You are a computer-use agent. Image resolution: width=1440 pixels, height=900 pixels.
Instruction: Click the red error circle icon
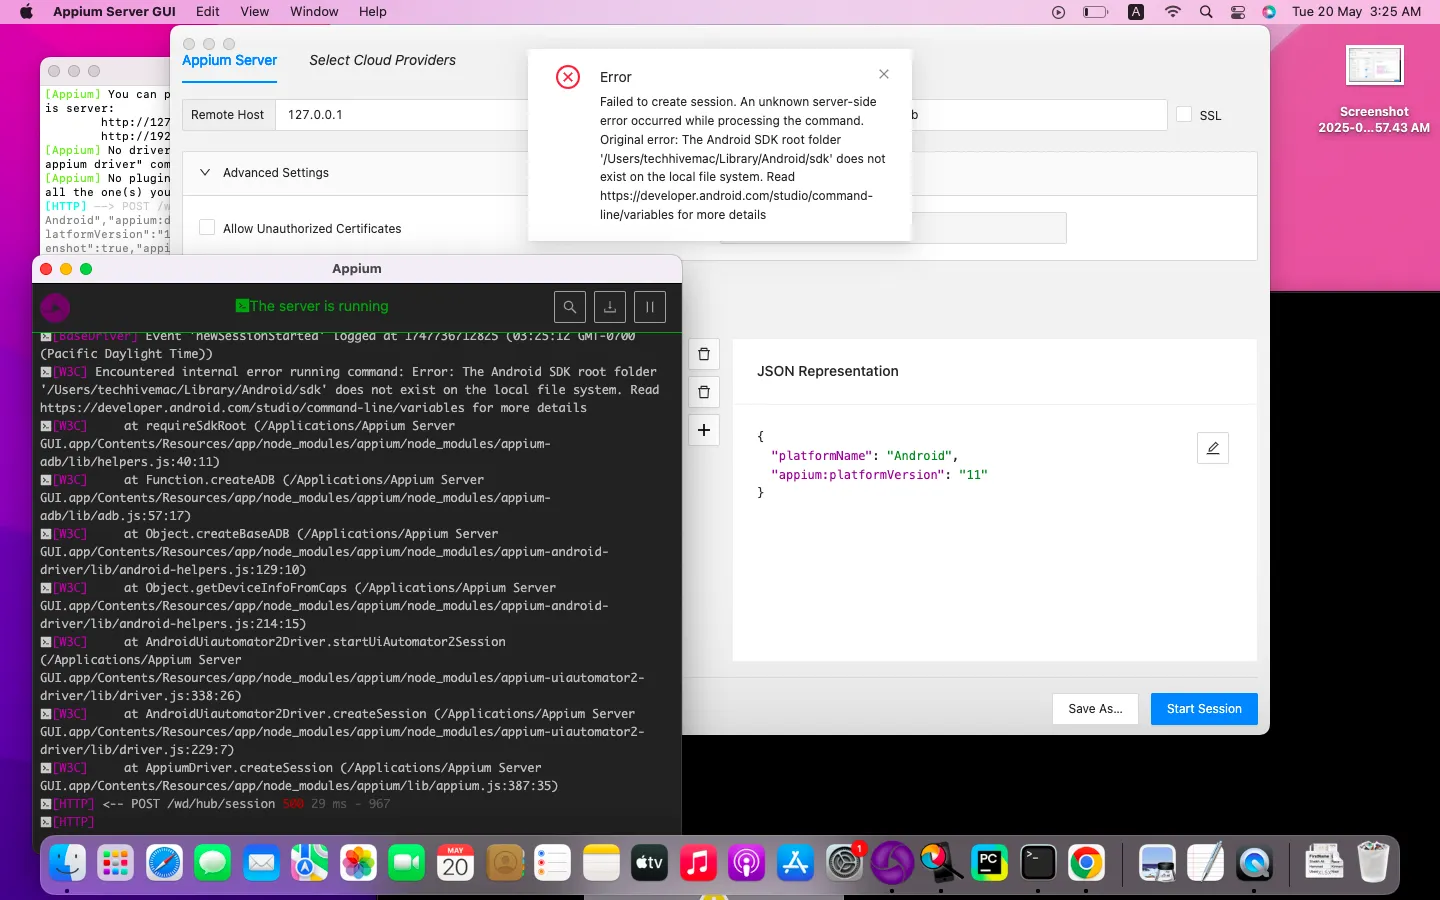(x=568, y=77)
